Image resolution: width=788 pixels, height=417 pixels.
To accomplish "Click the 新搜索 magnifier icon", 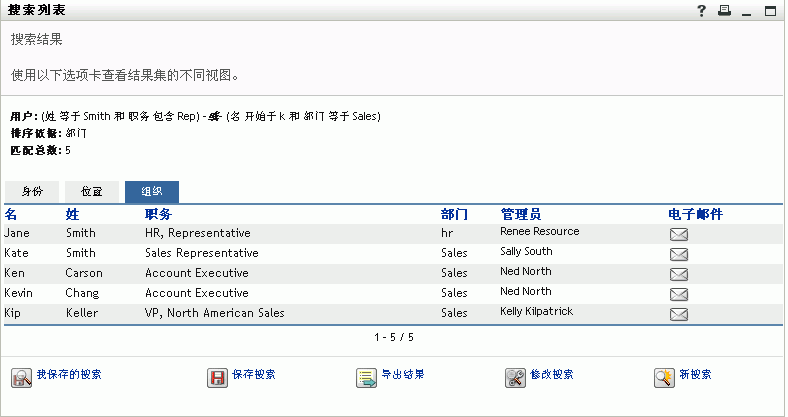I will pos(664,377).
